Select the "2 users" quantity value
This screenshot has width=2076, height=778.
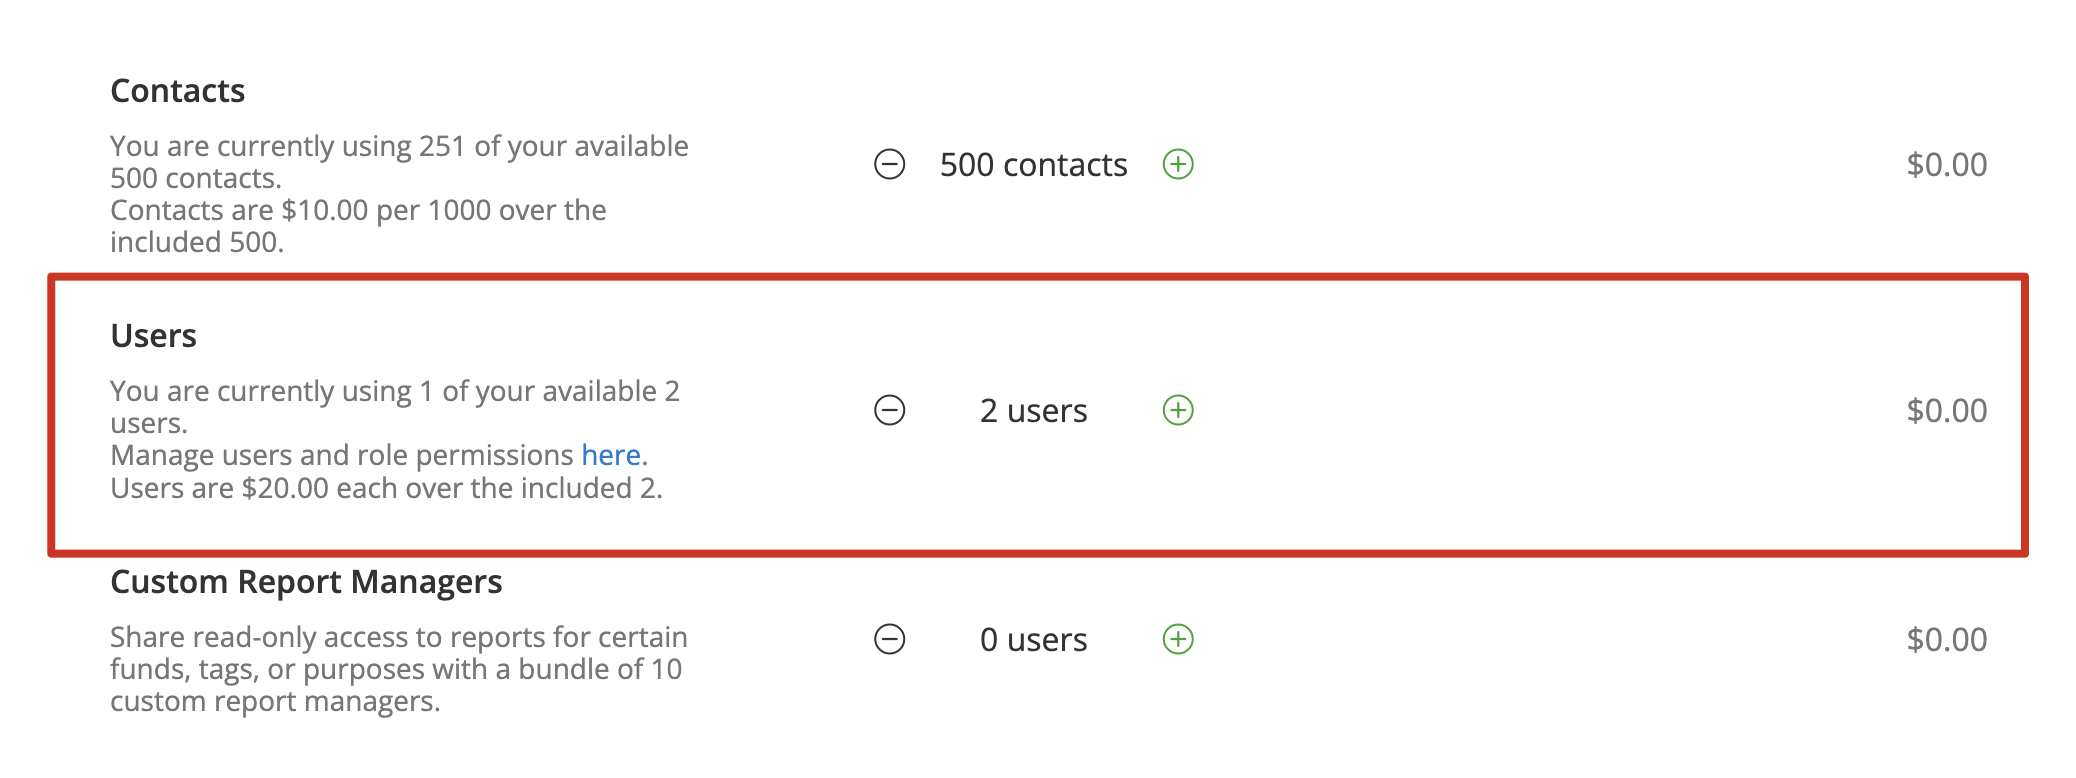click(1033, 411)
